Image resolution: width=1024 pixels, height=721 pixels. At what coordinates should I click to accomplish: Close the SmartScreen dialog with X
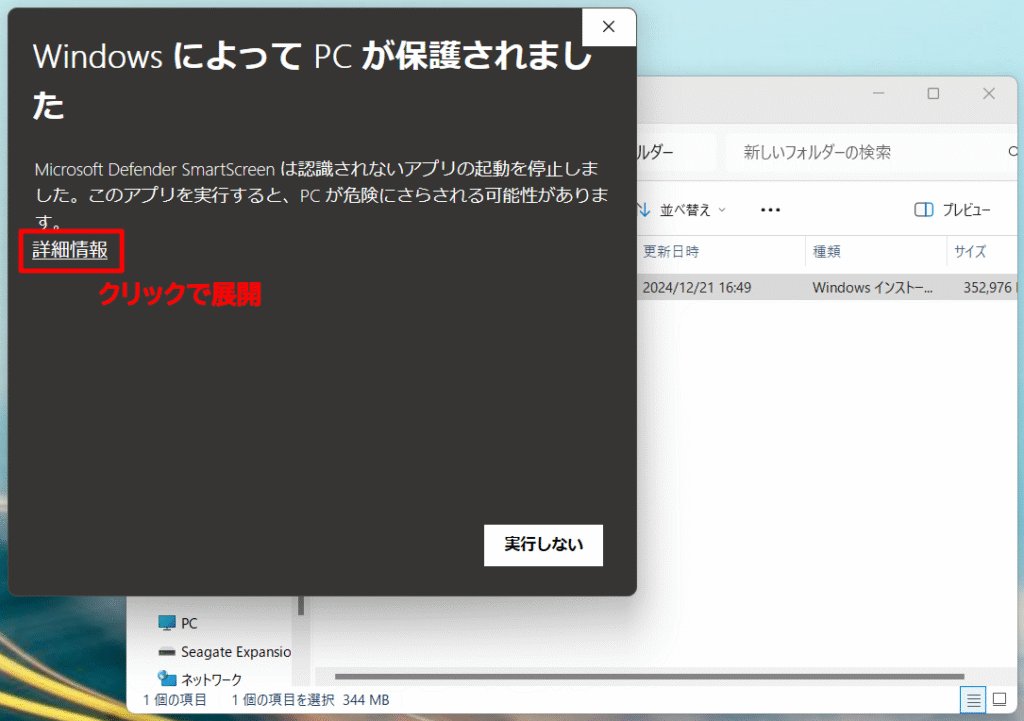(x=609, y=27)
